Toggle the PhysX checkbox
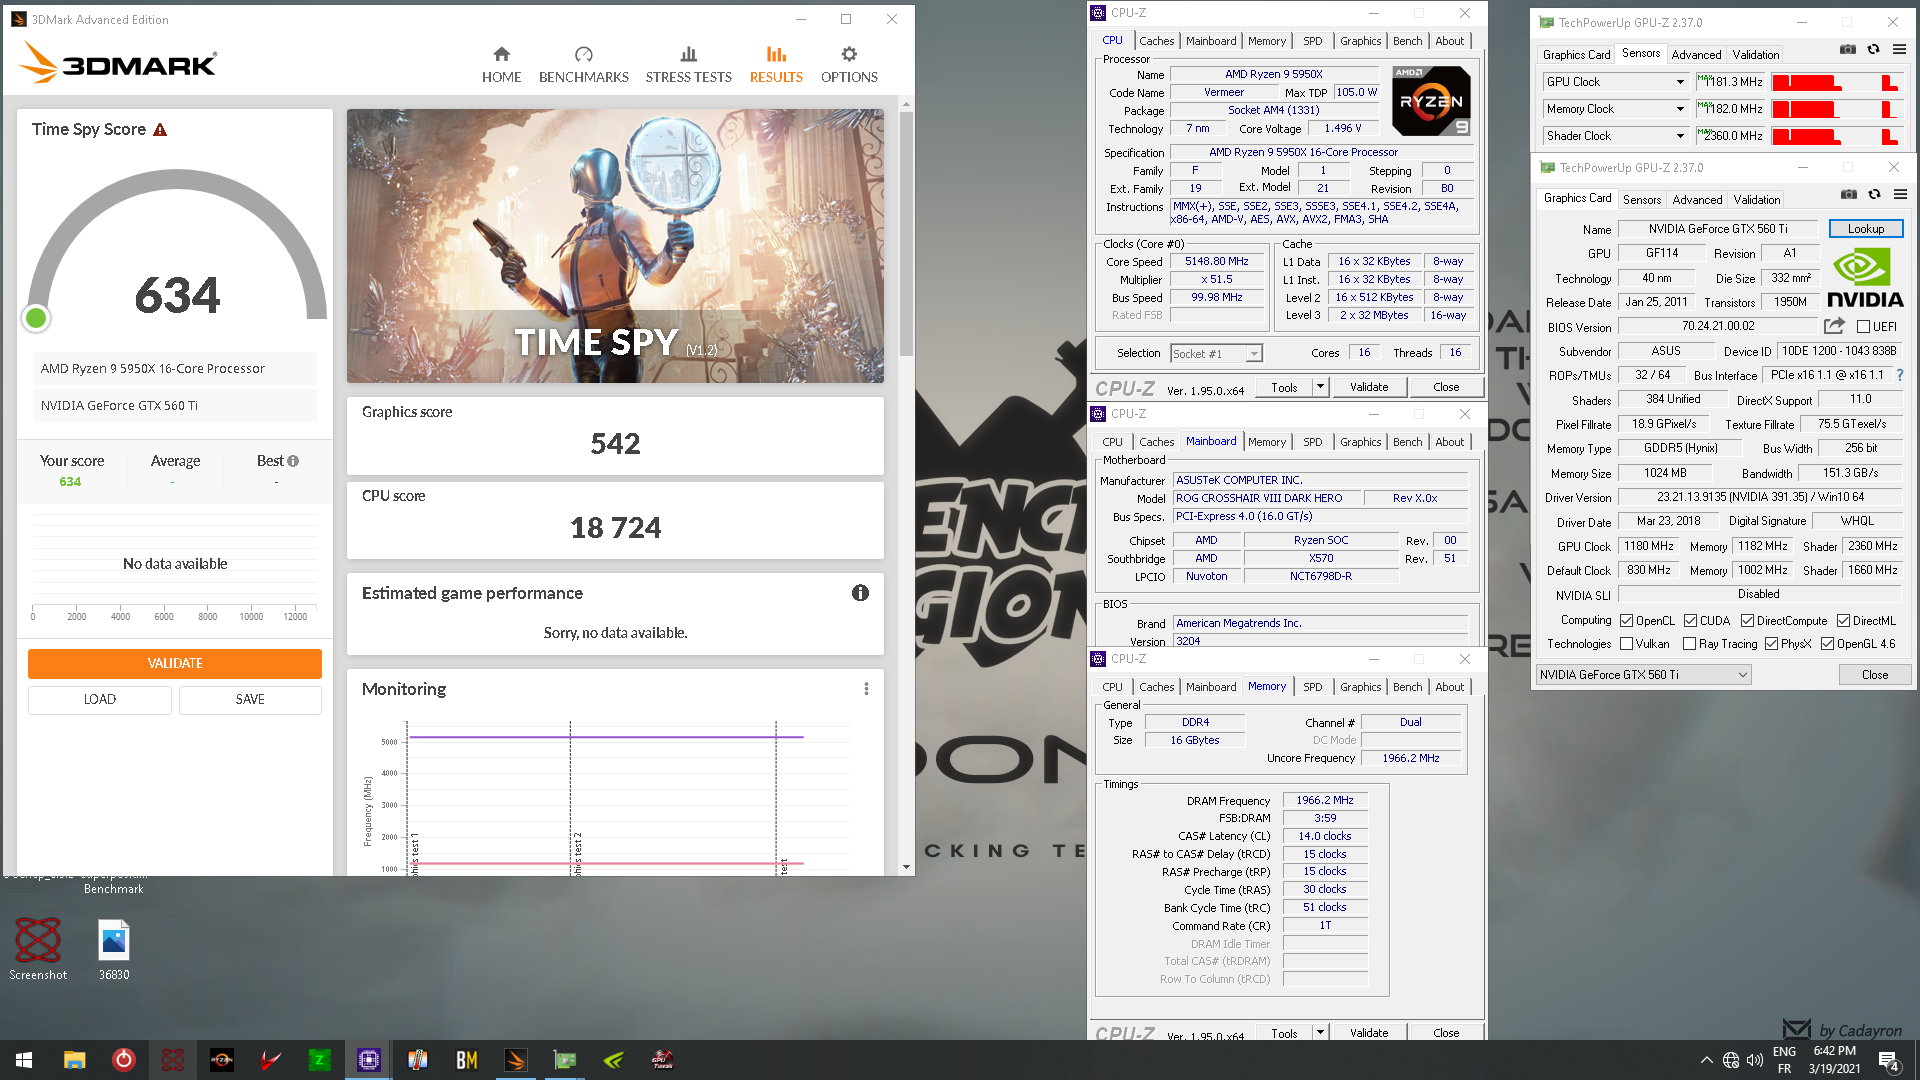Screen dimensions: 1920x1080 tap(1771, 644)
